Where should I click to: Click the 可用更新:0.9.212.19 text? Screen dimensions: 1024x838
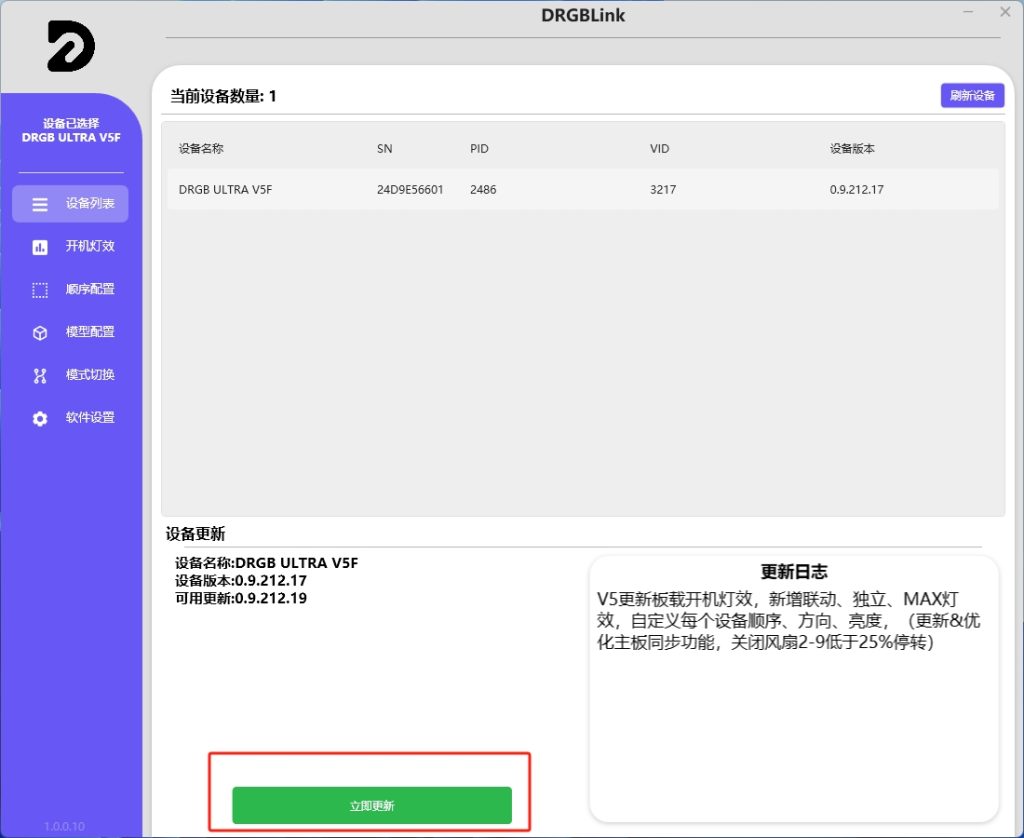241,598
